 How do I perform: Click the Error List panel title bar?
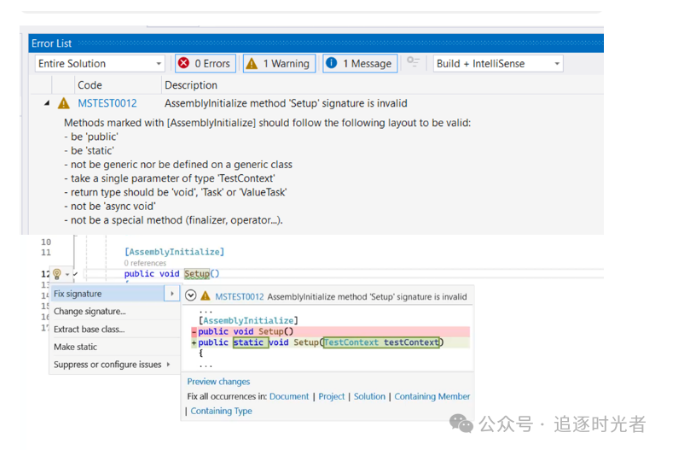pyautogui.click(x=316, y=43)
